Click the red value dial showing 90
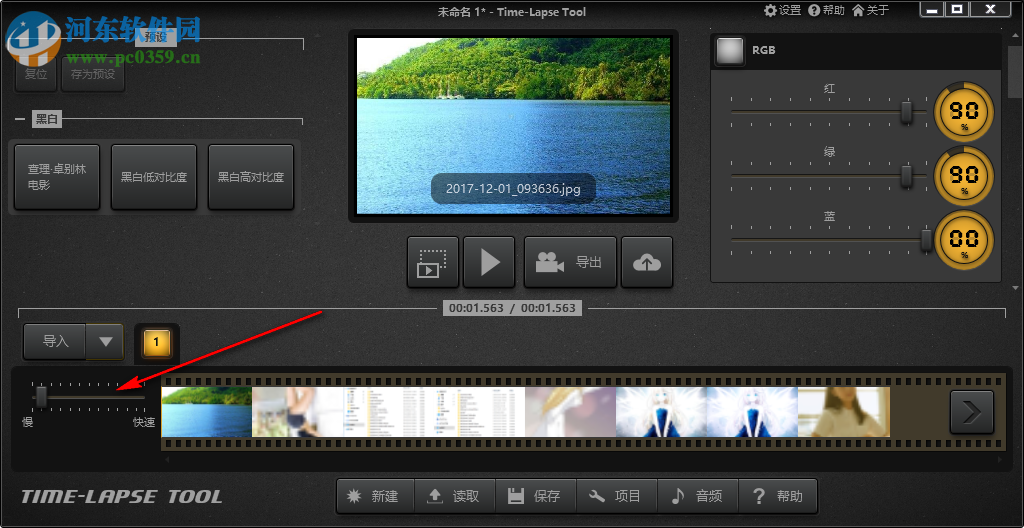The height and width of the screenshot is (528, 1024). coord(964,112)
